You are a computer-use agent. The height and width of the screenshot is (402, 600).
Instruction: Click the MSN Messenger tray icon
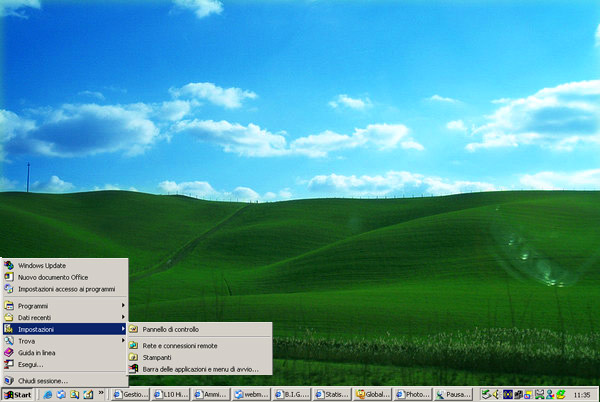pyautogui.click(x=550, y=394)
